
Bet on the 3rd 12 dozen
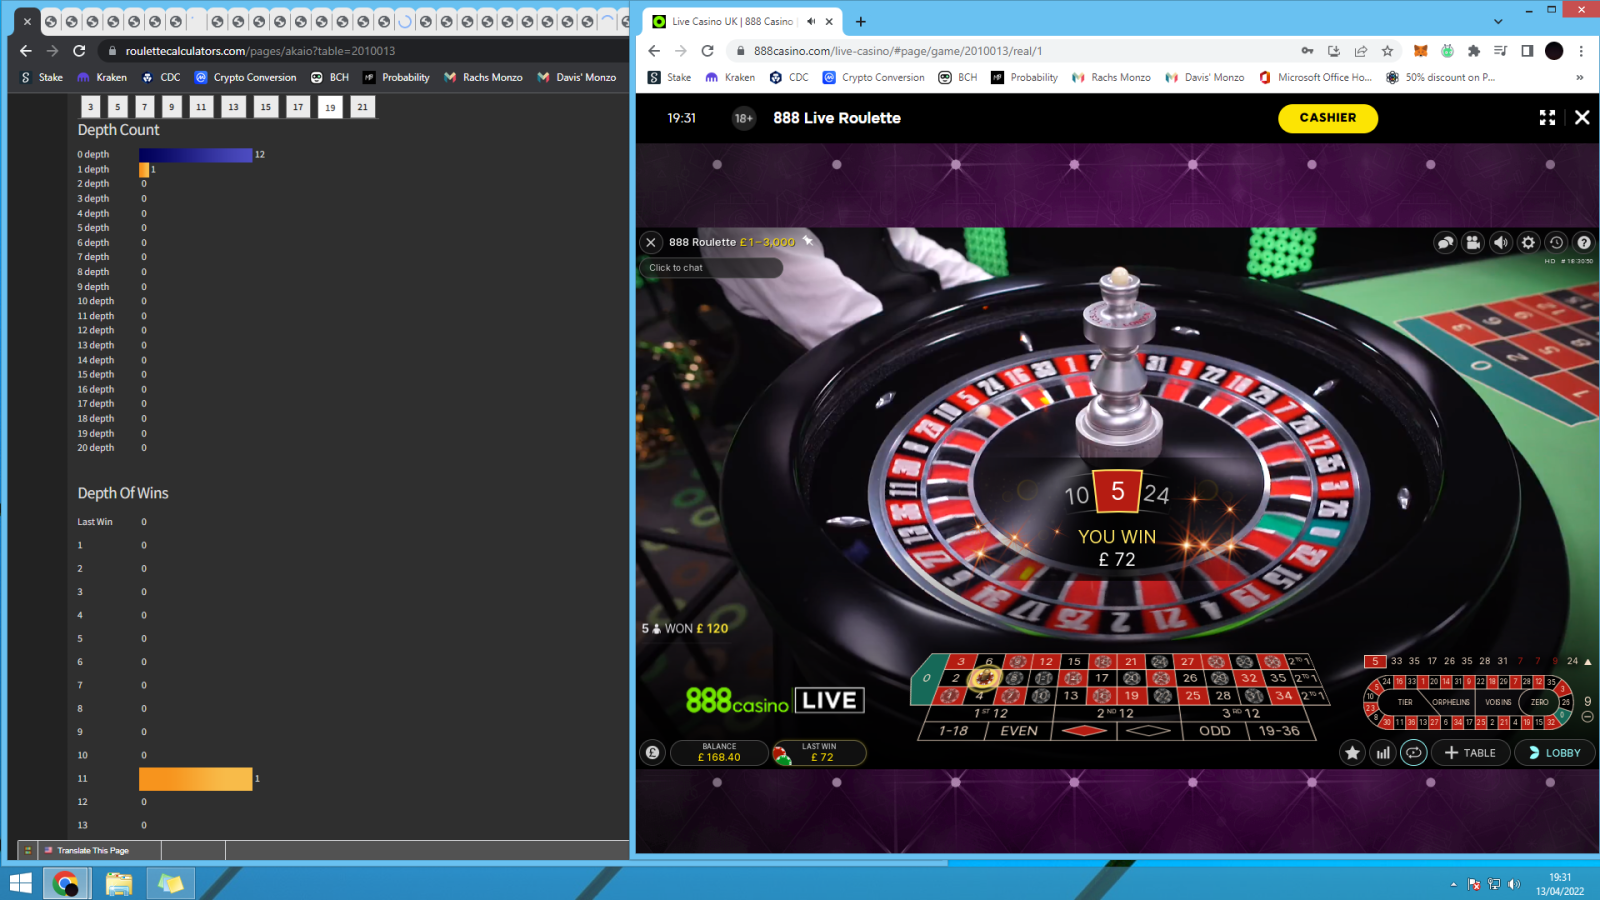tap(1241, 713)
